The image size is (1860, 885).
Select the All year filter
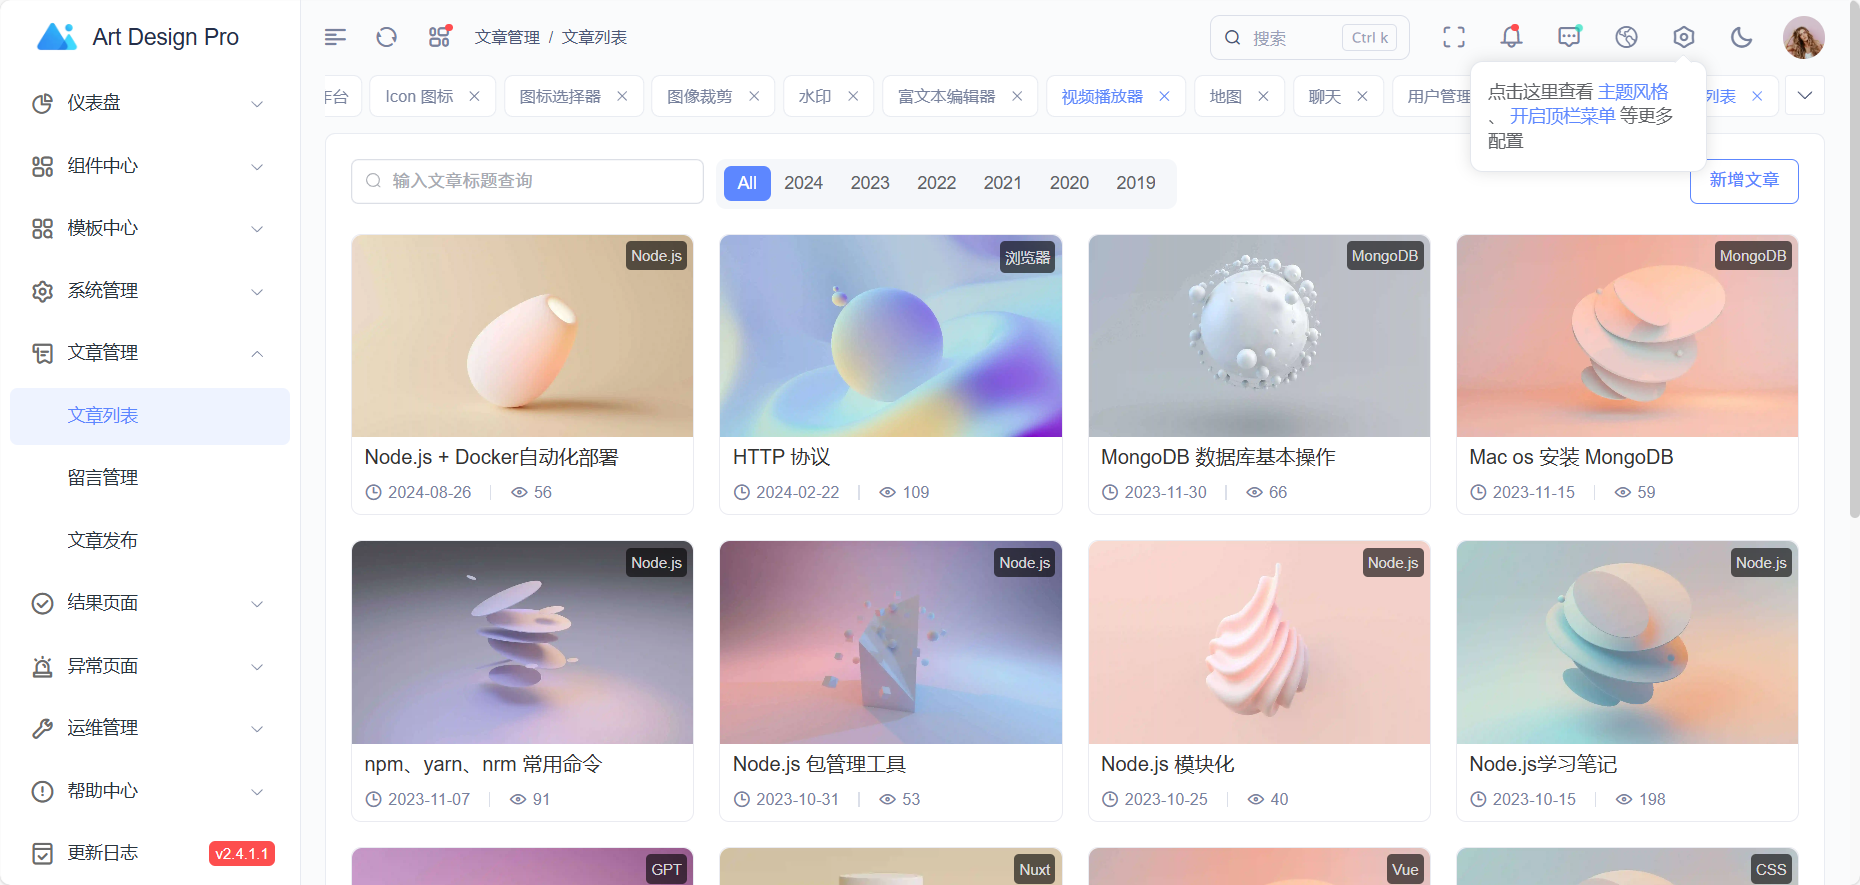point(747,183)
